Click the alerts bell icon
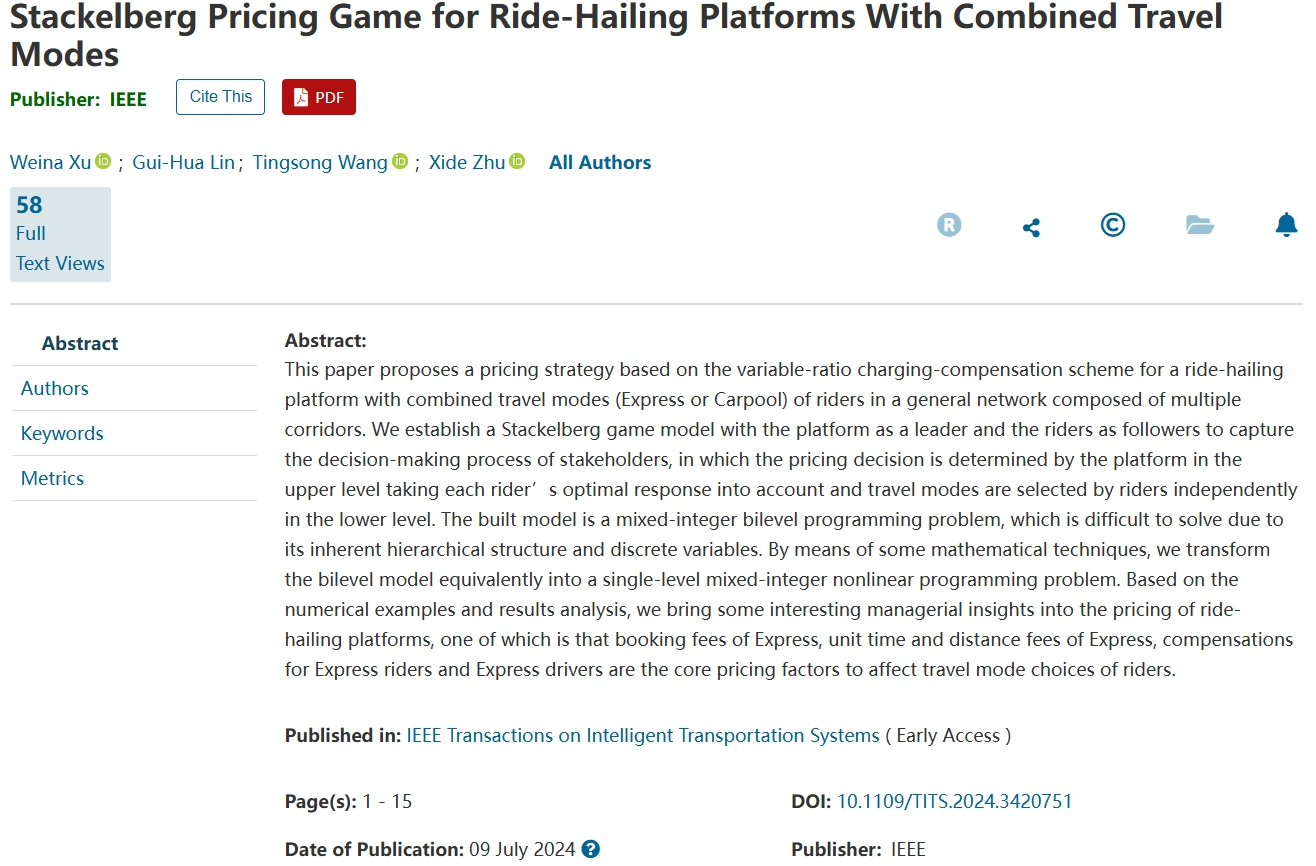 (x=1286, y=225)
